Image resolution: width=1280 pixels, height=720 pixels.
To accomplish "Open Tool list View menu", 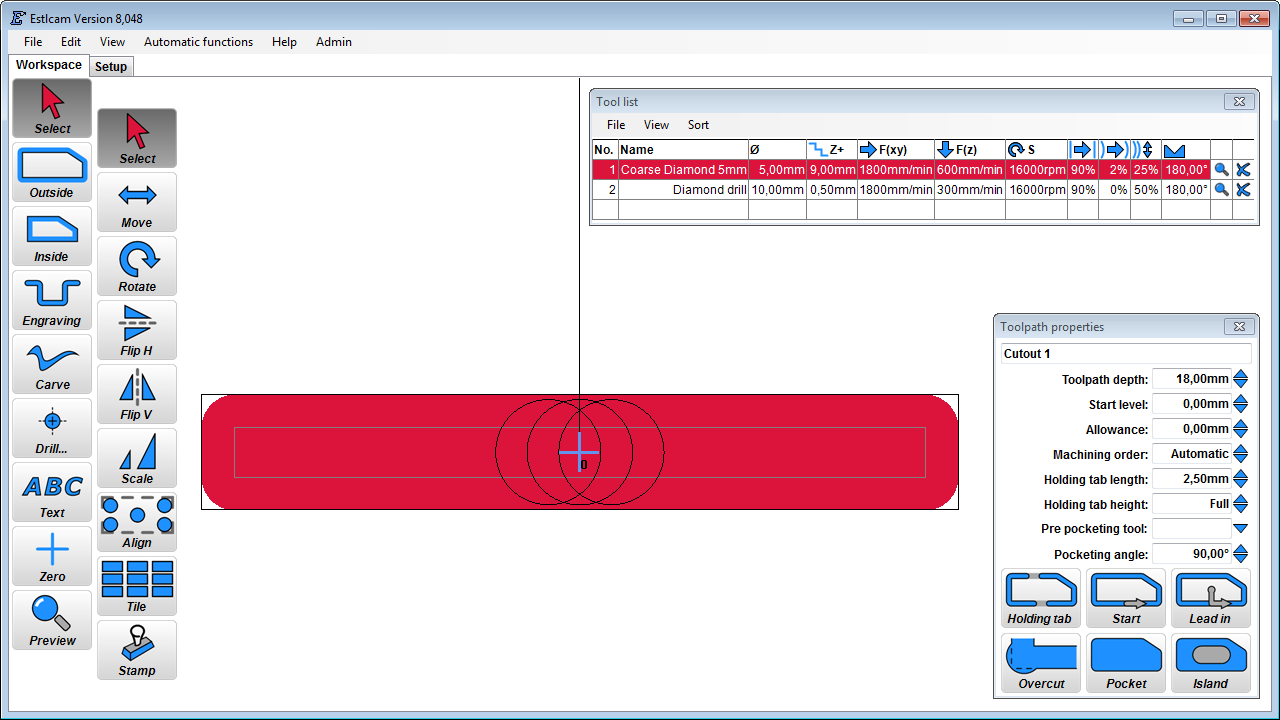I will pyautogui.click(x=656, y=125).
